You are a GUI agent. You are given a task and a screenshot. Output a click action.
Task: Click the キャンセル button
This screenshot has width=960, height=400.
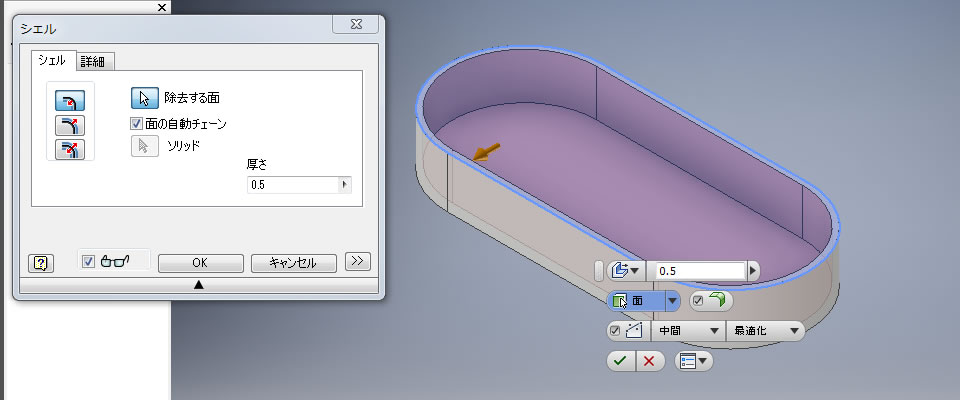pyautogui.click(x=293, y=263)
